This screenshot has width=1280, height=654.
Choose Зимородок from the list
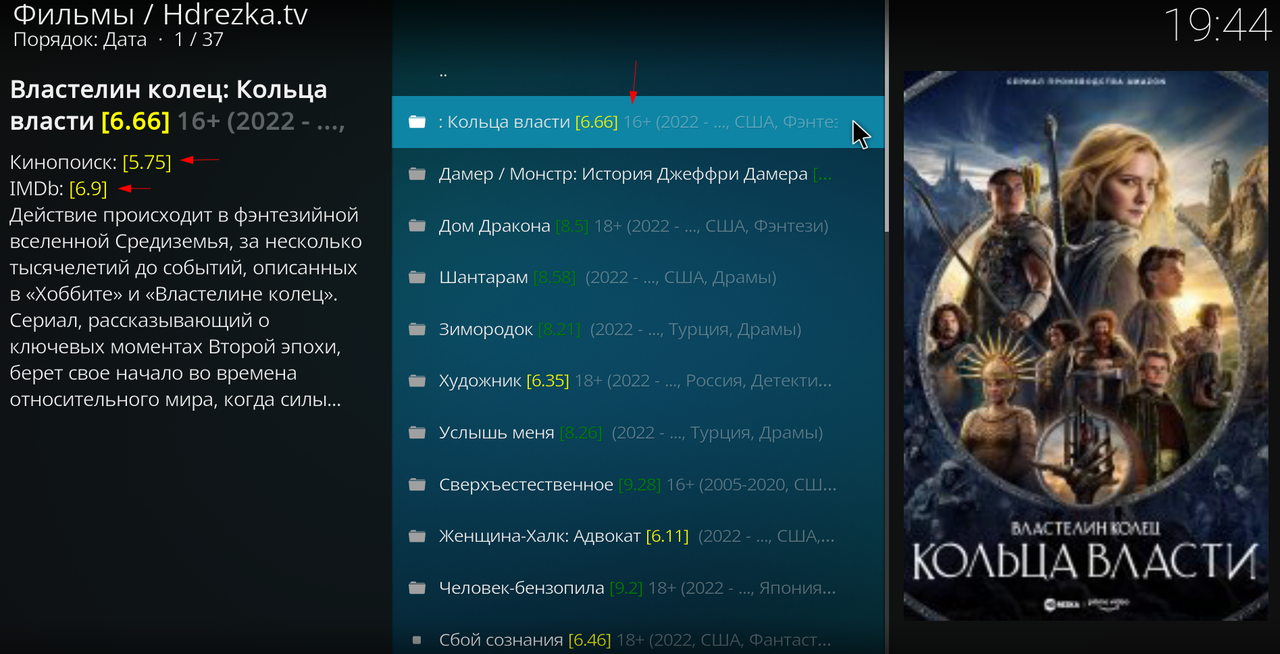click(x=638, y=329)
